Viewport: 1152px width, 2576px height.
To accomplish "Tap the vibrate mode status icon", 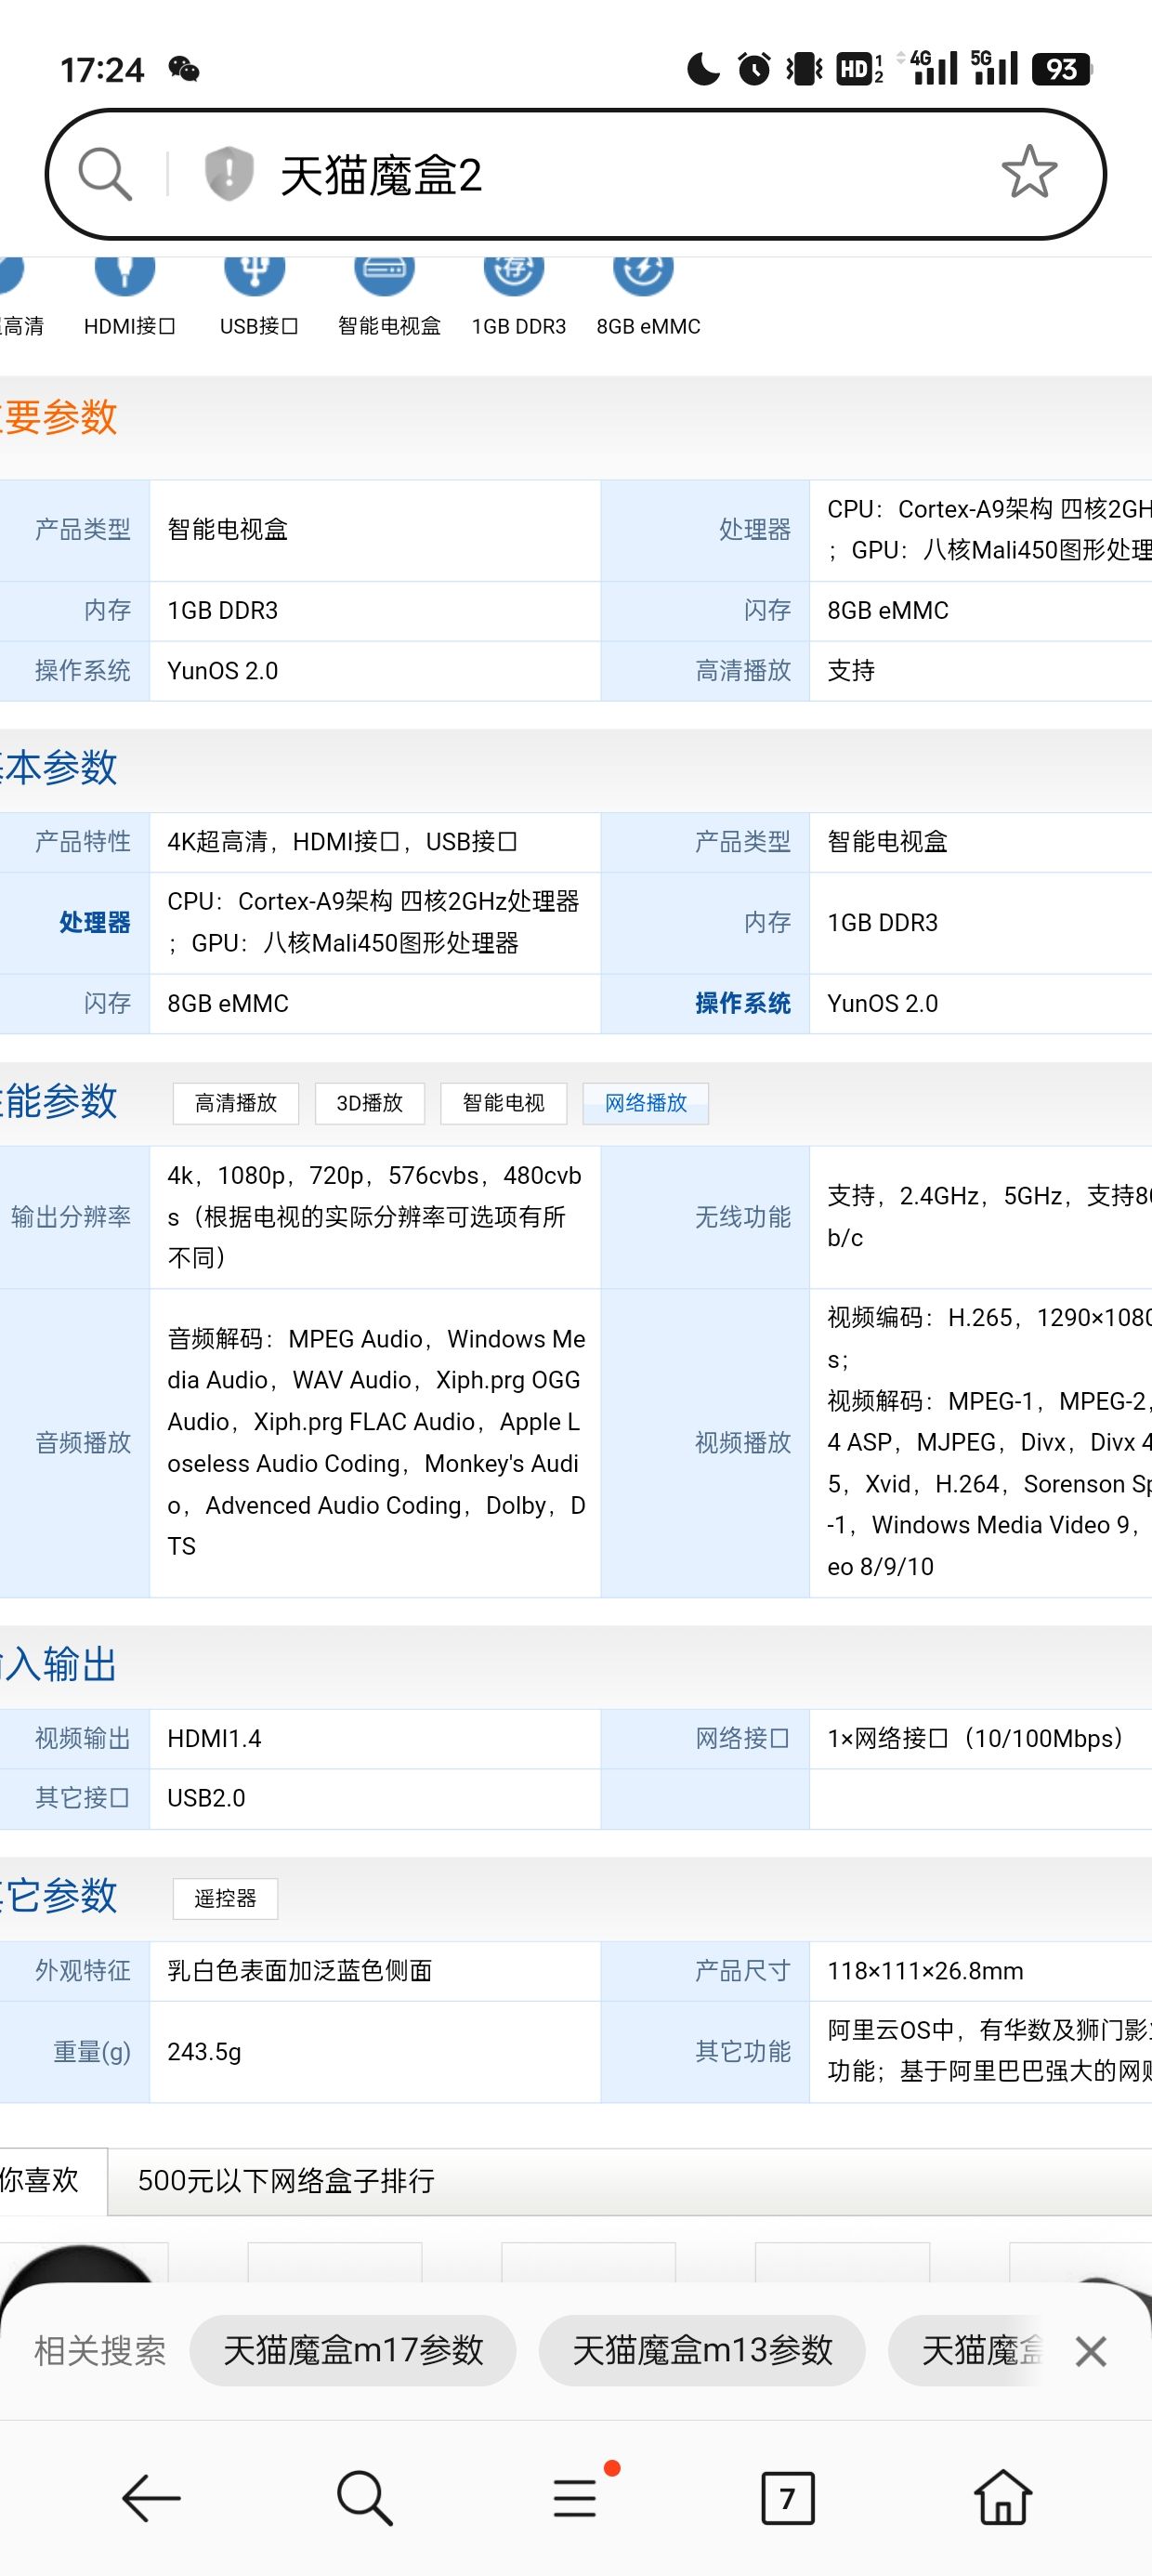I will coord(804,69).
